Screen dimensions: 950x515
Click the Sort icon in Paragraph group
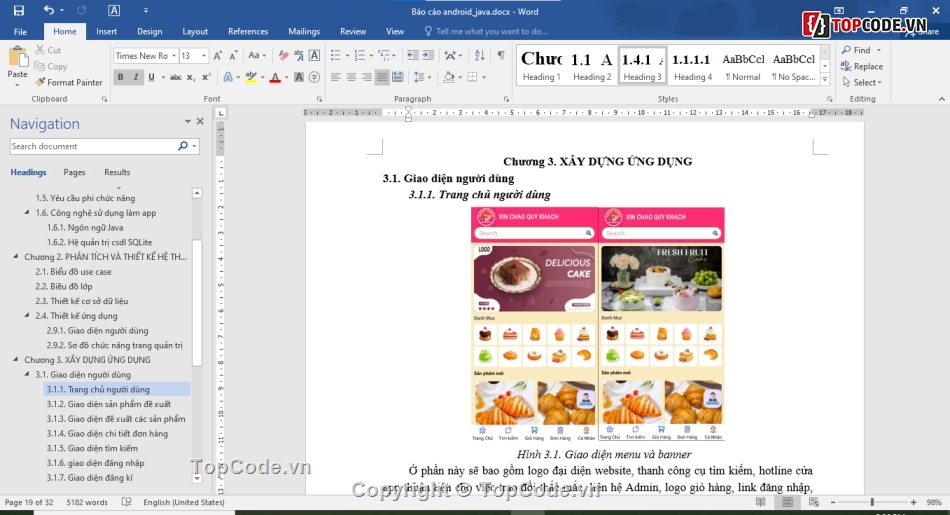point(480,56)
